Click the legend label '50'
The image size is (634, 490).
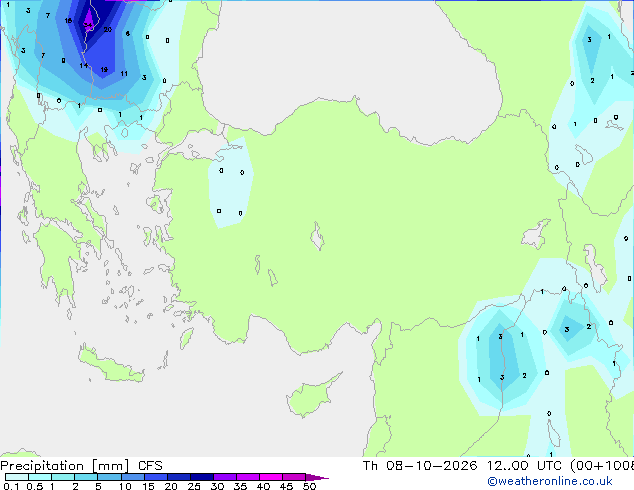point(309,486)
